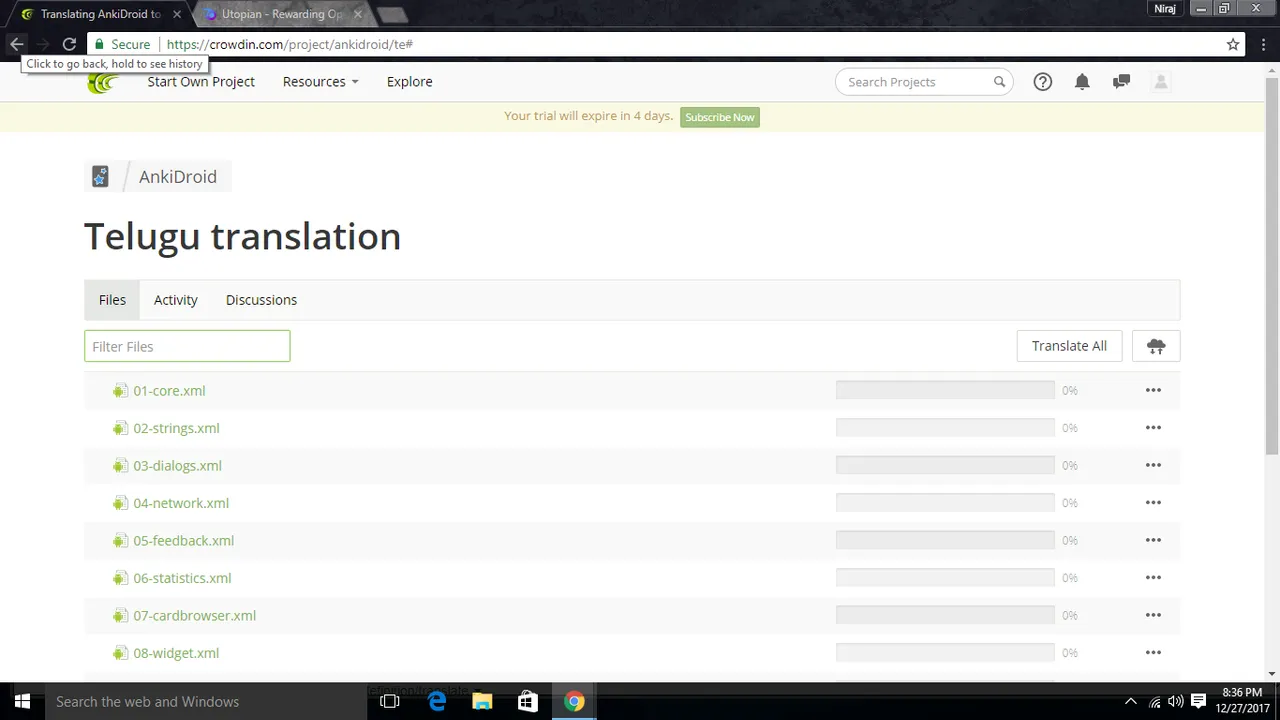Image resolution: width=1280 pixels, height=720 pixels.
Task: Switch to the Activity tab
Action: click(x=176, y=300)
